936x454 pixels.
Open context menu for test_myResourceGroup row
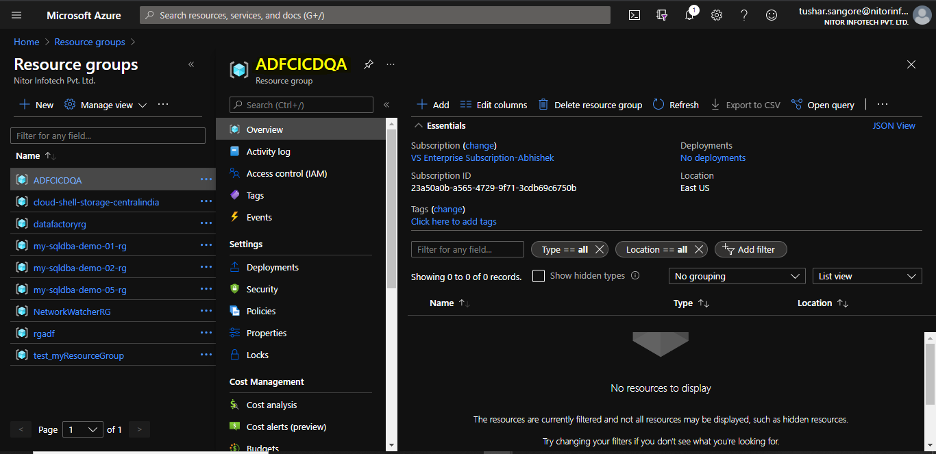point(207,355)
